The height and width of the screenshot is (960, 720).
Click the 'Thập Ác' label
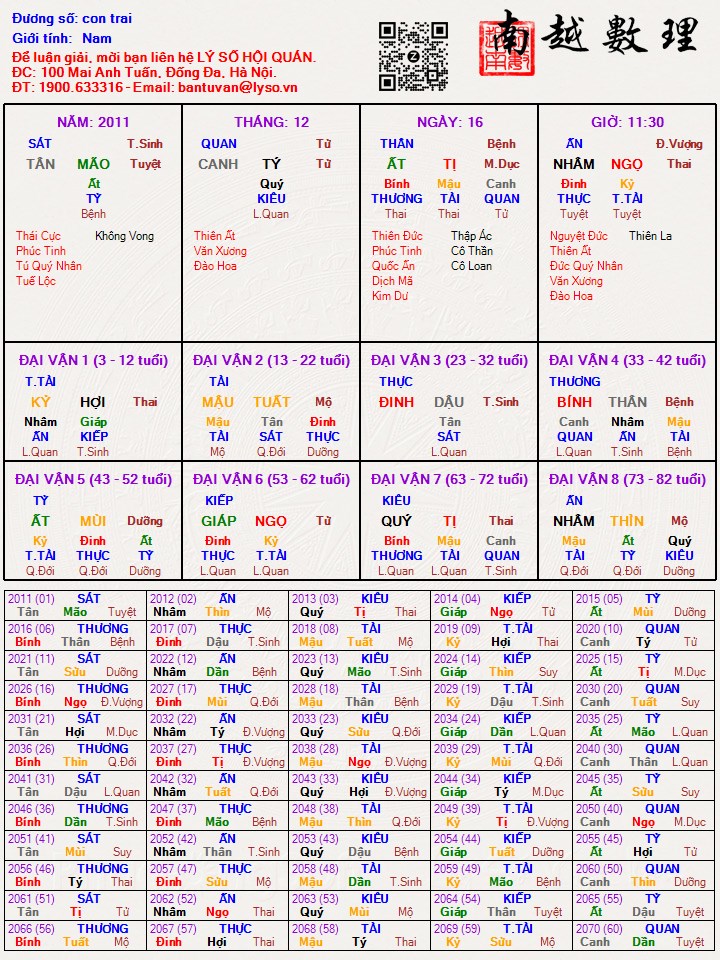click(471, 236)
